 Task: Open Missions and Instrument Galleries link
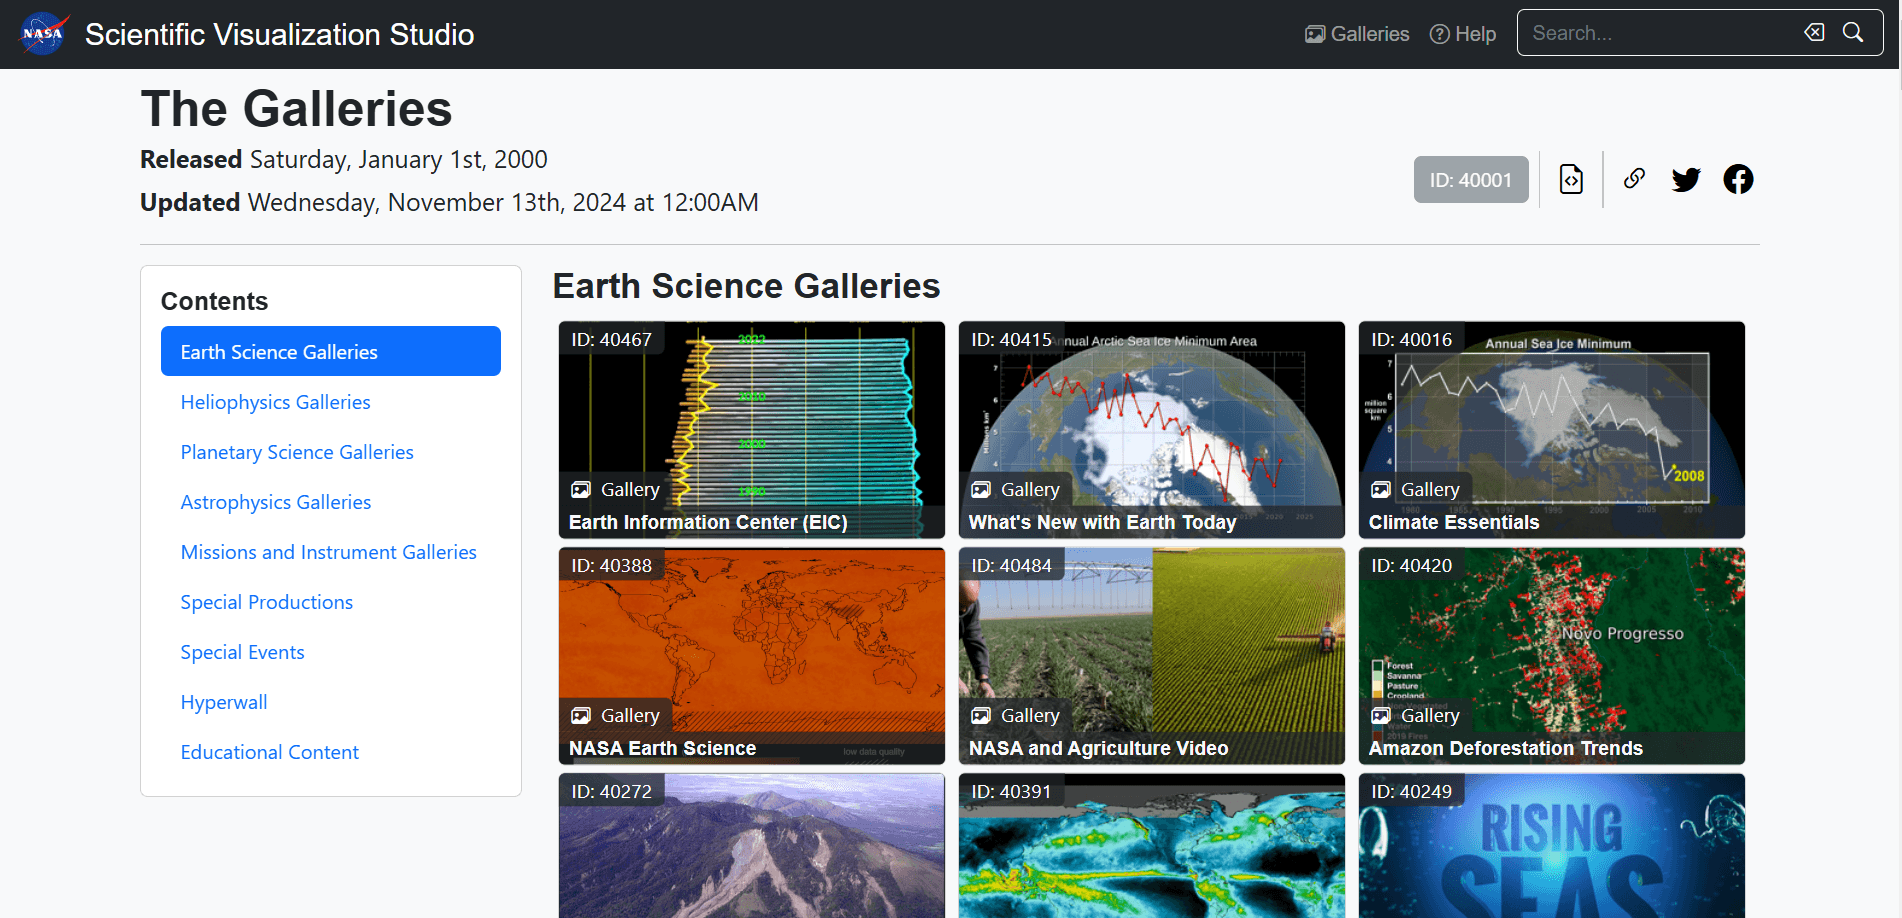tap(328, 552)
